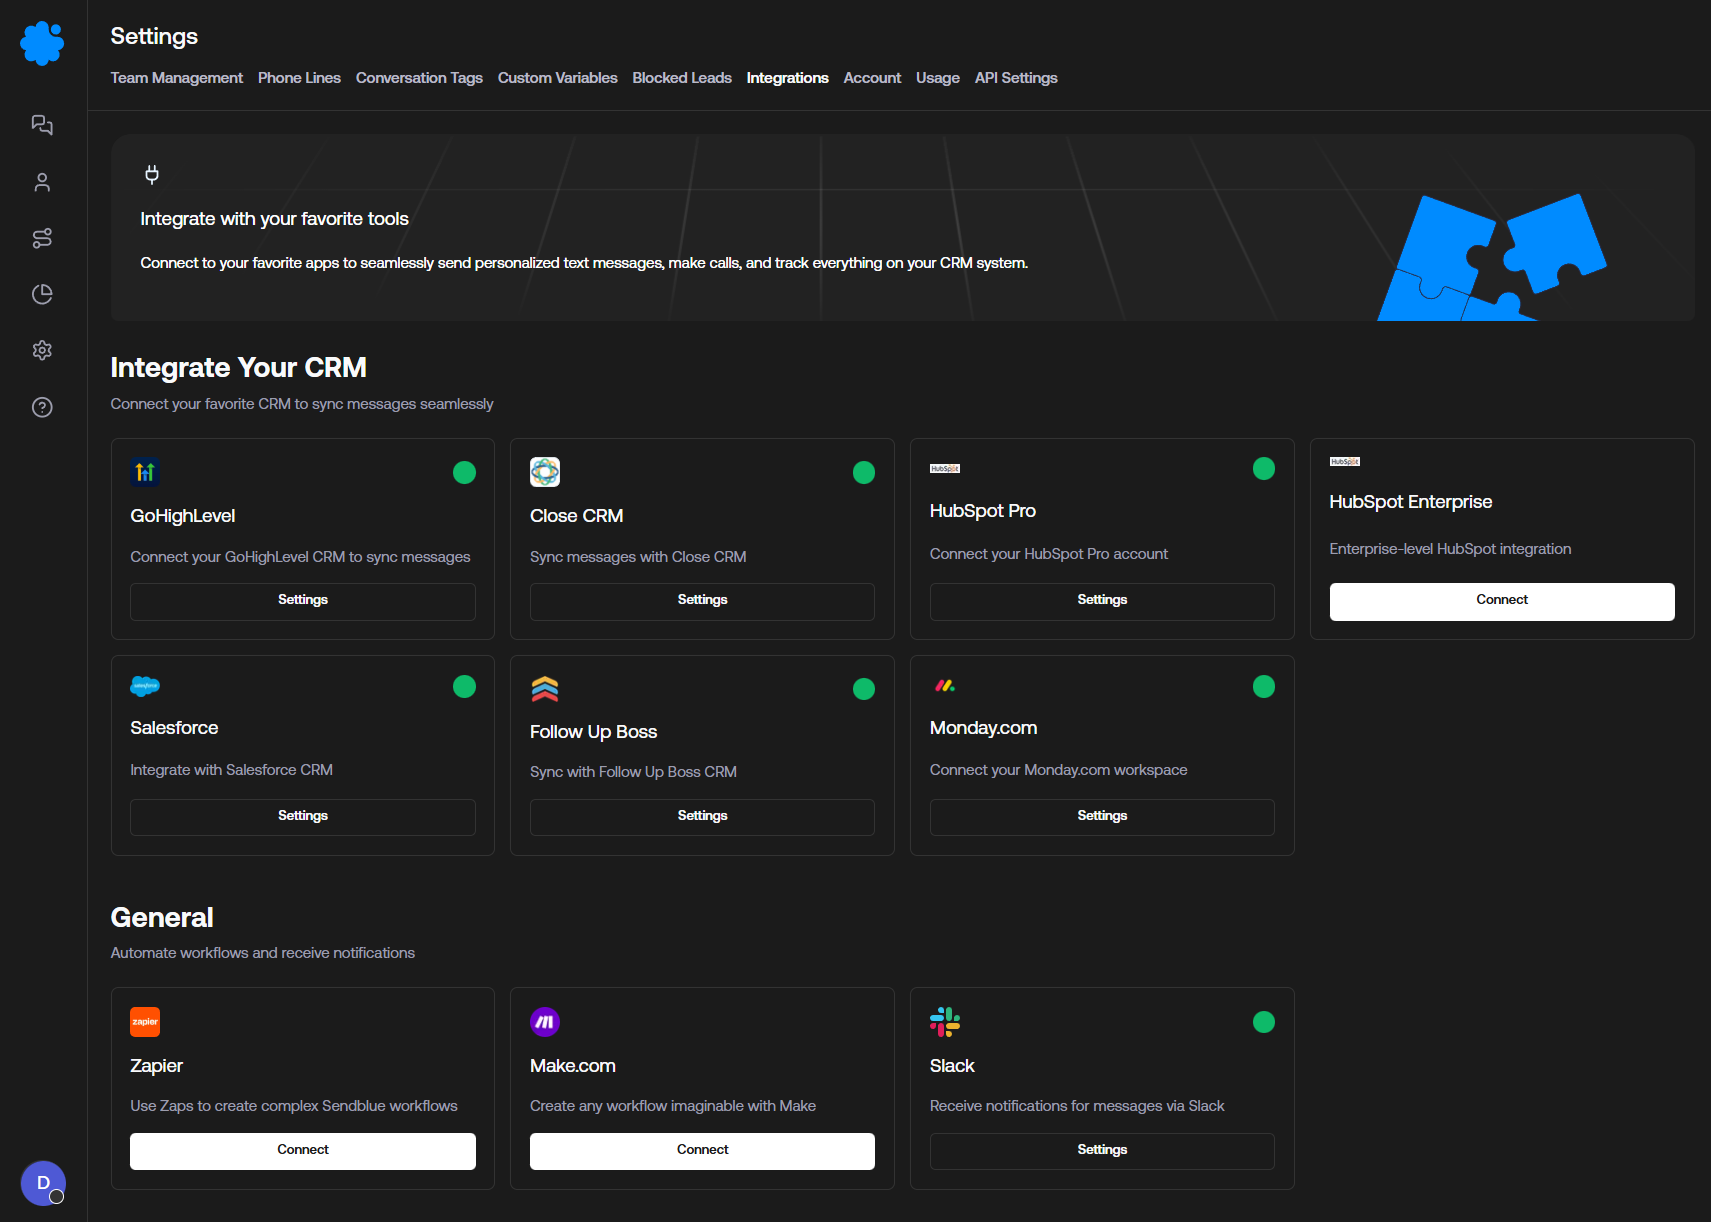
Task: Click Monday.com green status indicator
Action: point(1264,686)
